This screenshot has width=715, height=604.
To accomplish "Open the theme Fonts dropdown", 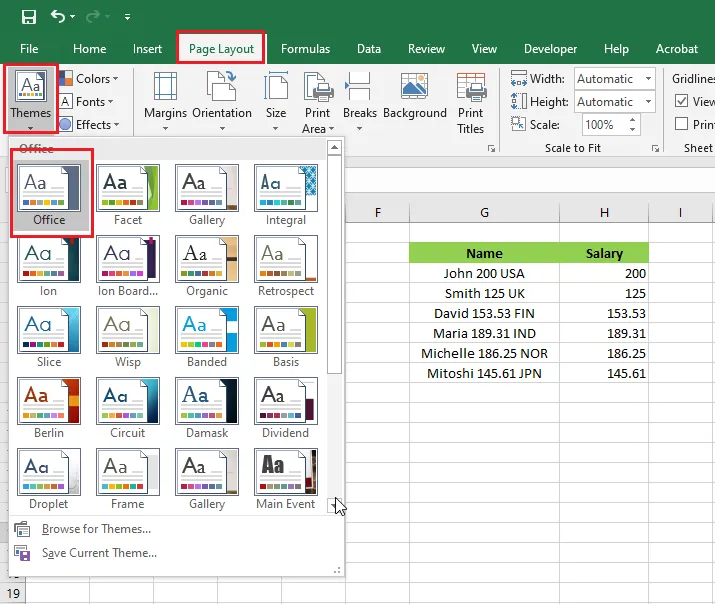I will 87,101.
